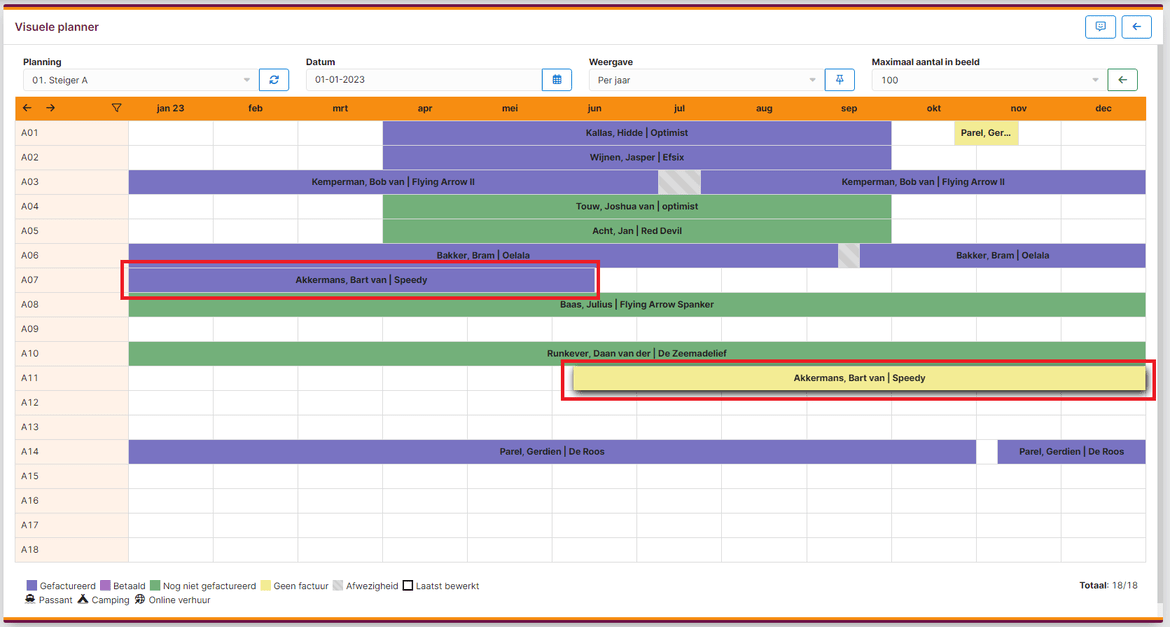The width and height of the screenshot is (1170, 627).
Task: Open second Kemperman booking after July
Action: (x=923, y=182)
